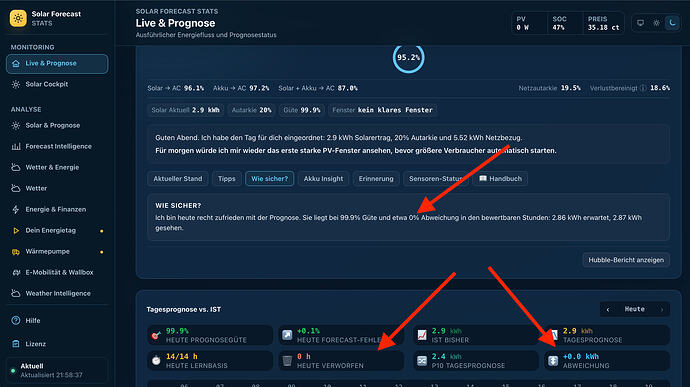
Task: Click the Heute date selector label
Action: tap(635, 309)
